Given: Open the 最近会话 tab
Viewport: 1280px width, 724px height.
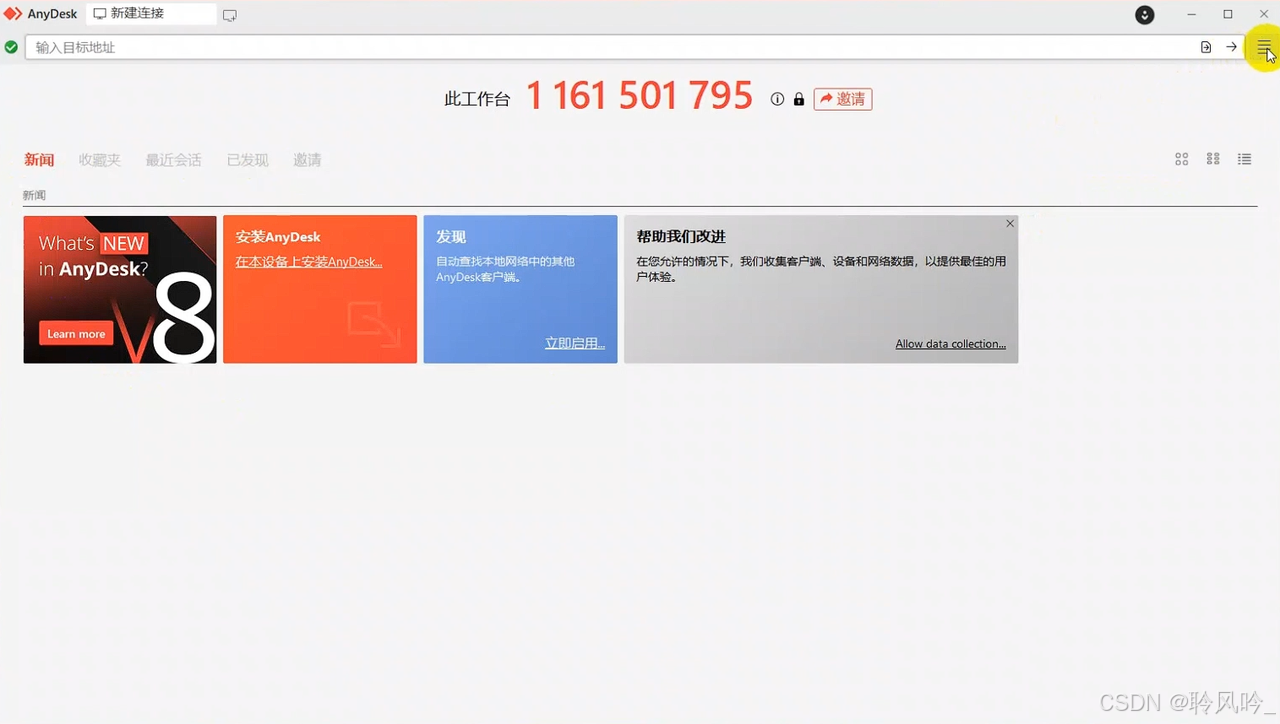Looking at the screenshot, I should pyautogui.click(x=173, y=160).
